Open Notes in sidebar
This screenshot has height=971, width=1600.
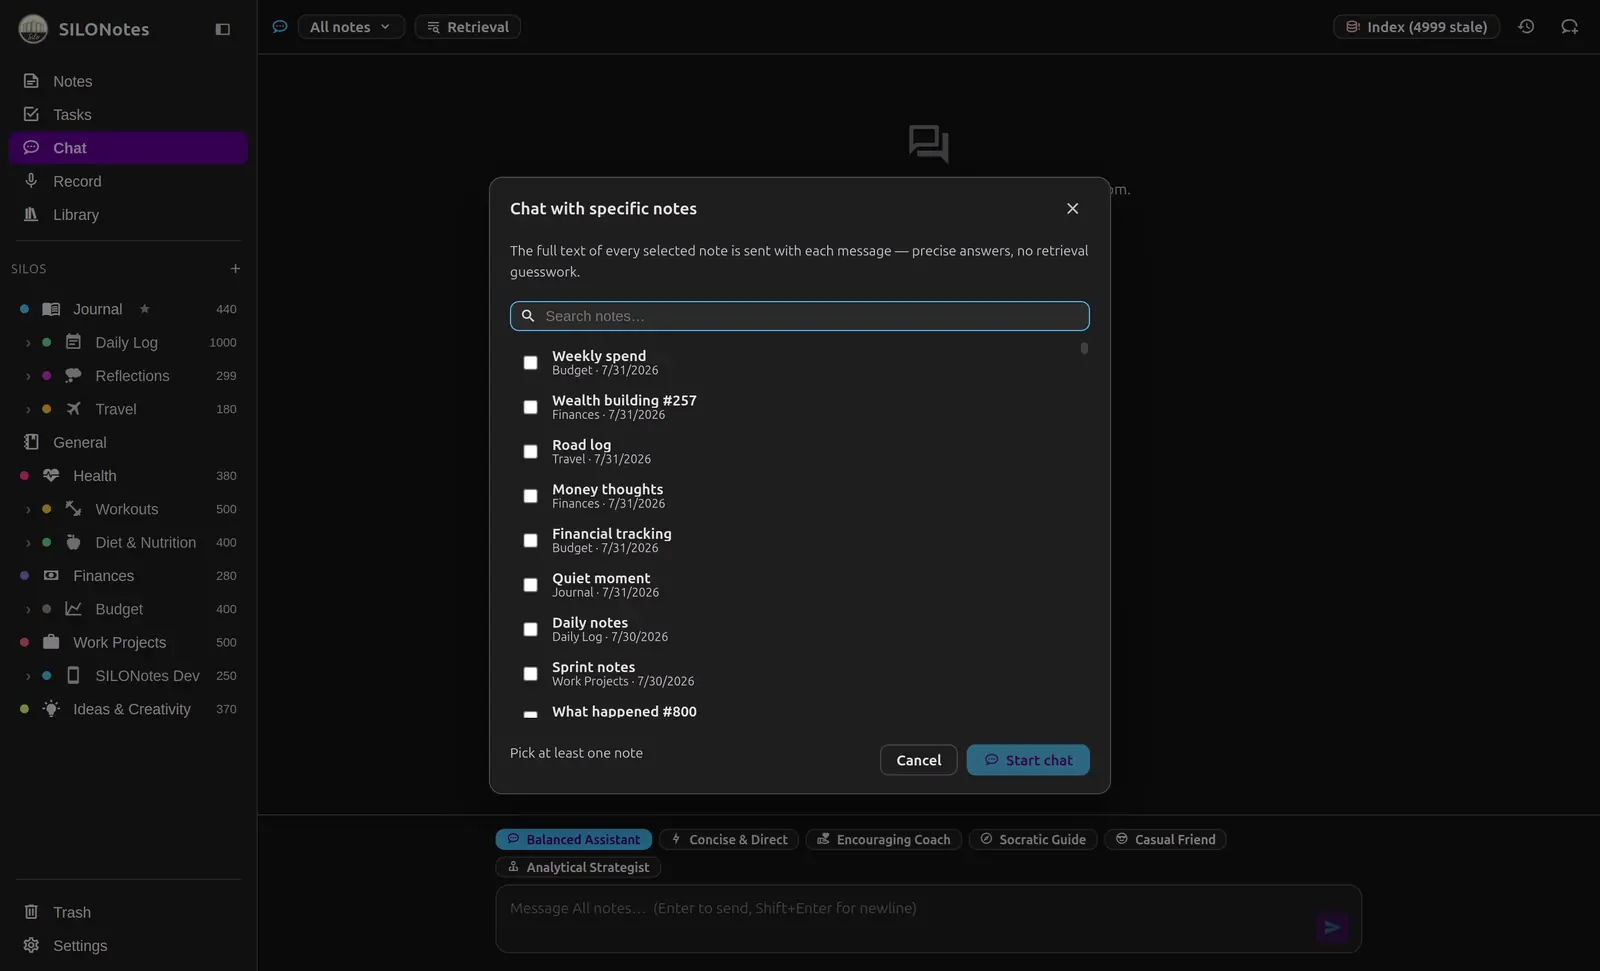[128, 81]
